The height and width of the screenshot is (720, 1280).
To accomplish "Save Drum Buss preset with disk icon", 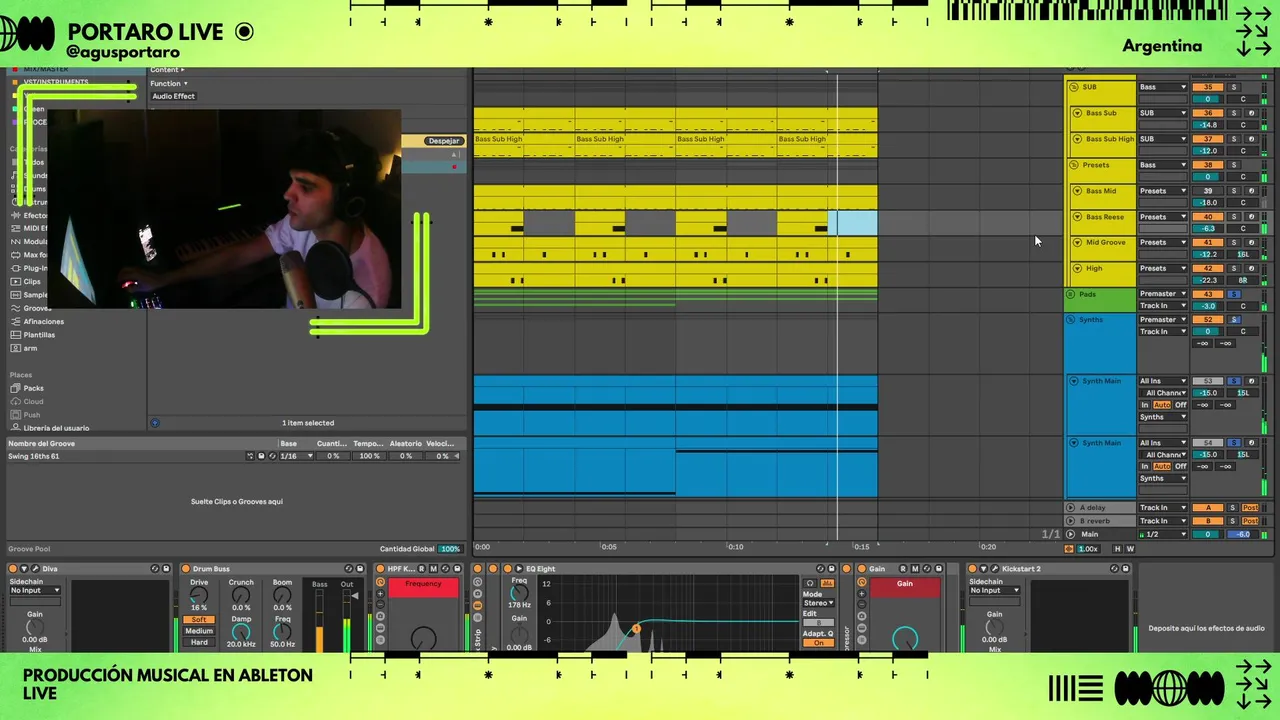I will pyautogui.click(x=359, y=568).
